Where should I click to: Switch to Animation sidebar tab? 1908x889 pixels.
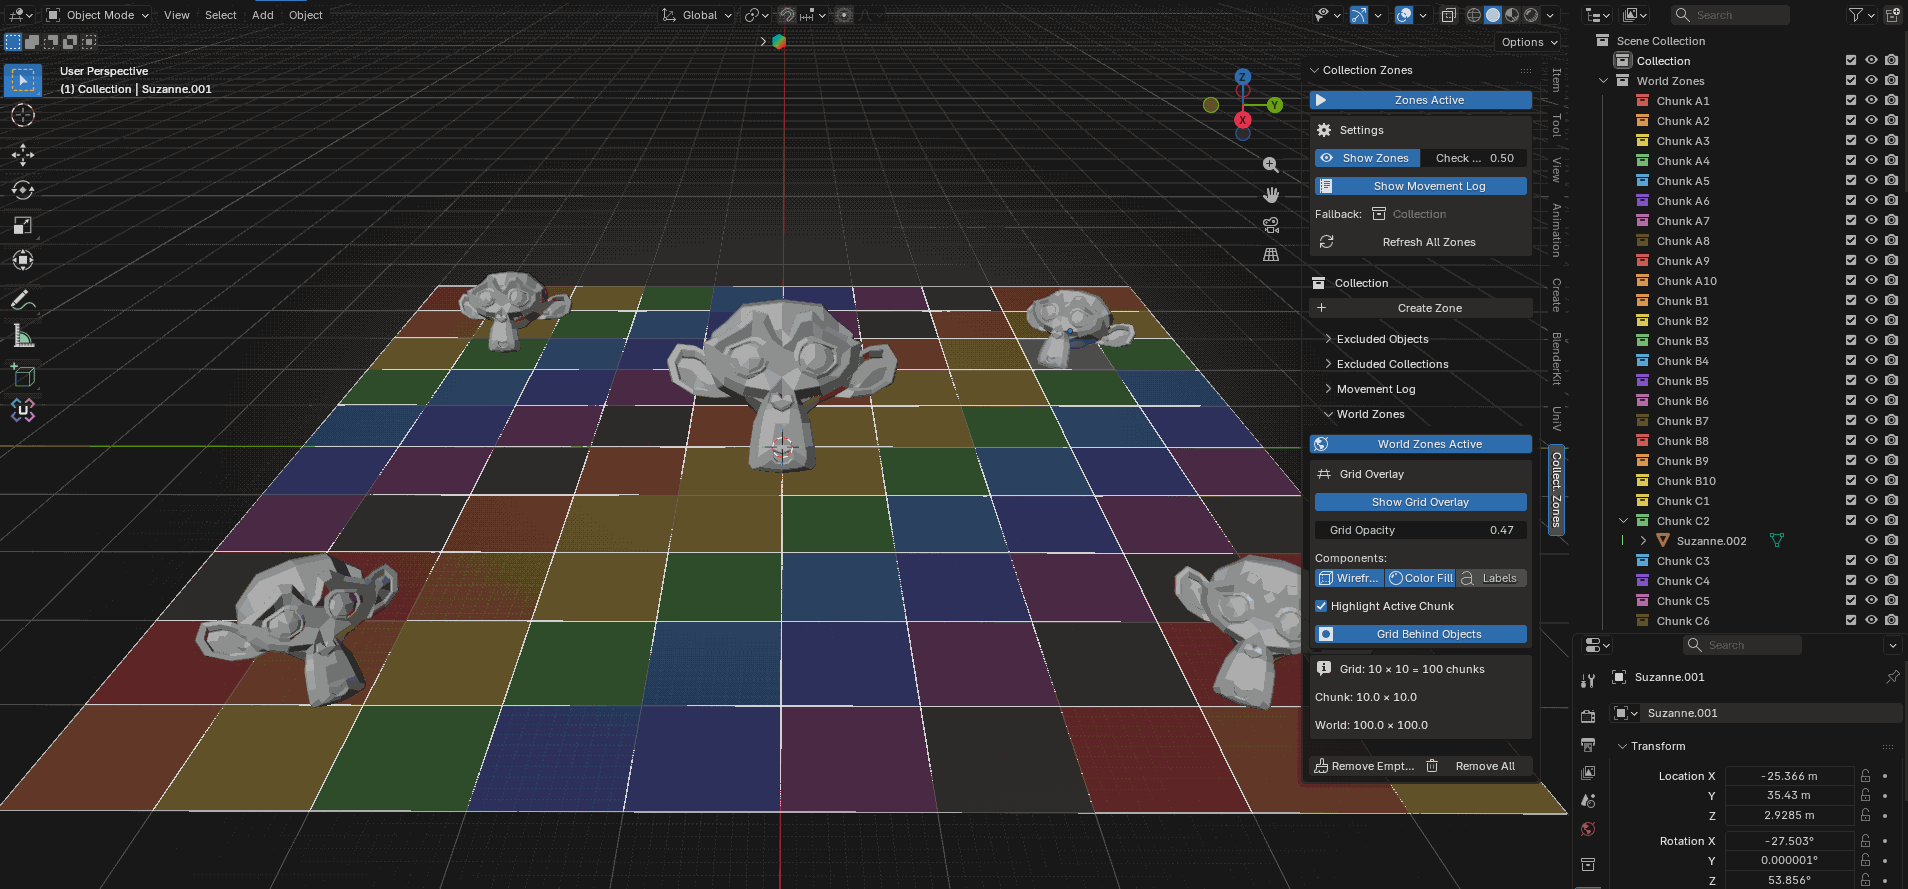tap(1556, 230)
